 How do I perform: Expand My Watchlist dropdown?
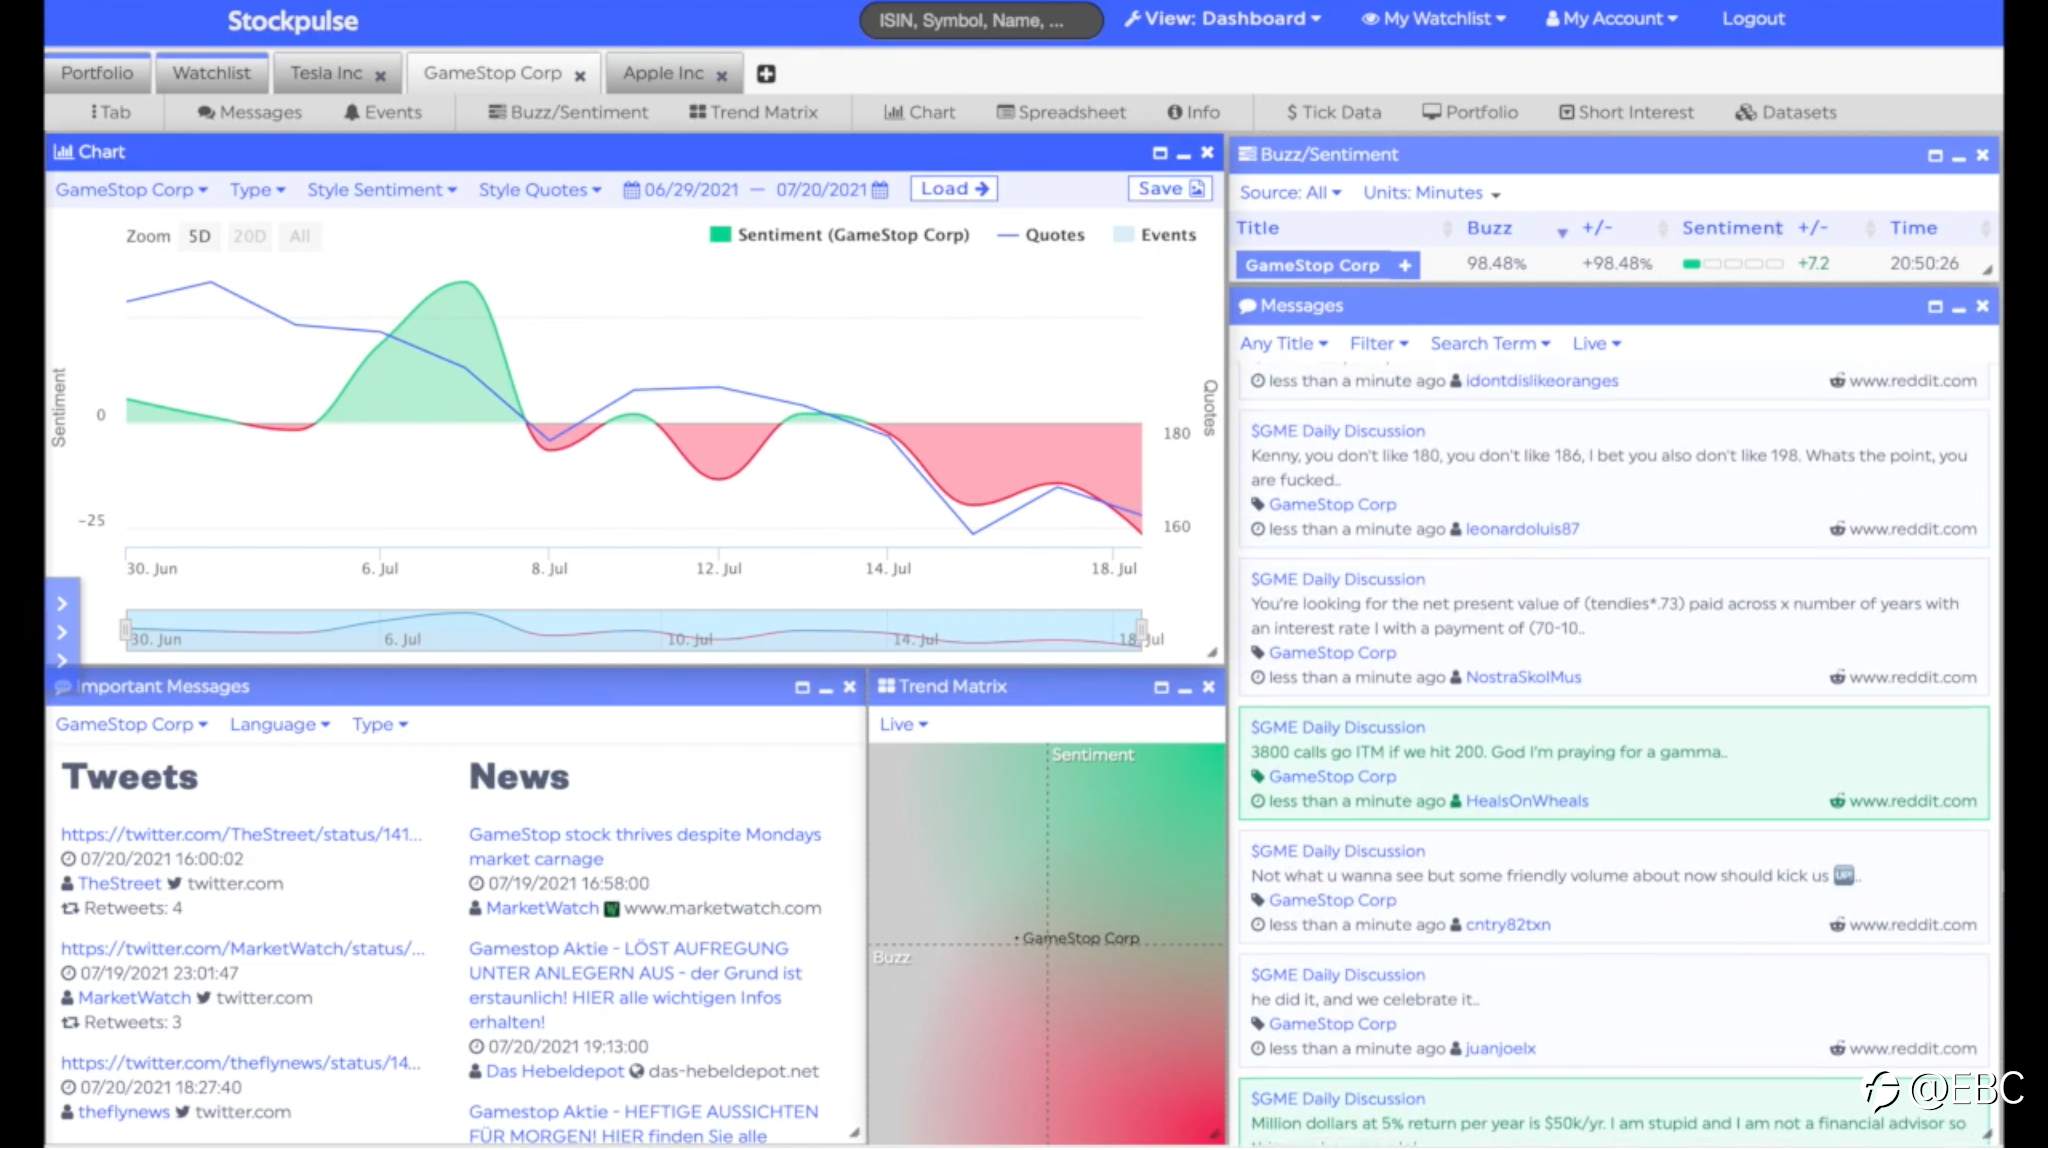pyautogui.click(x=1433, y=19)
